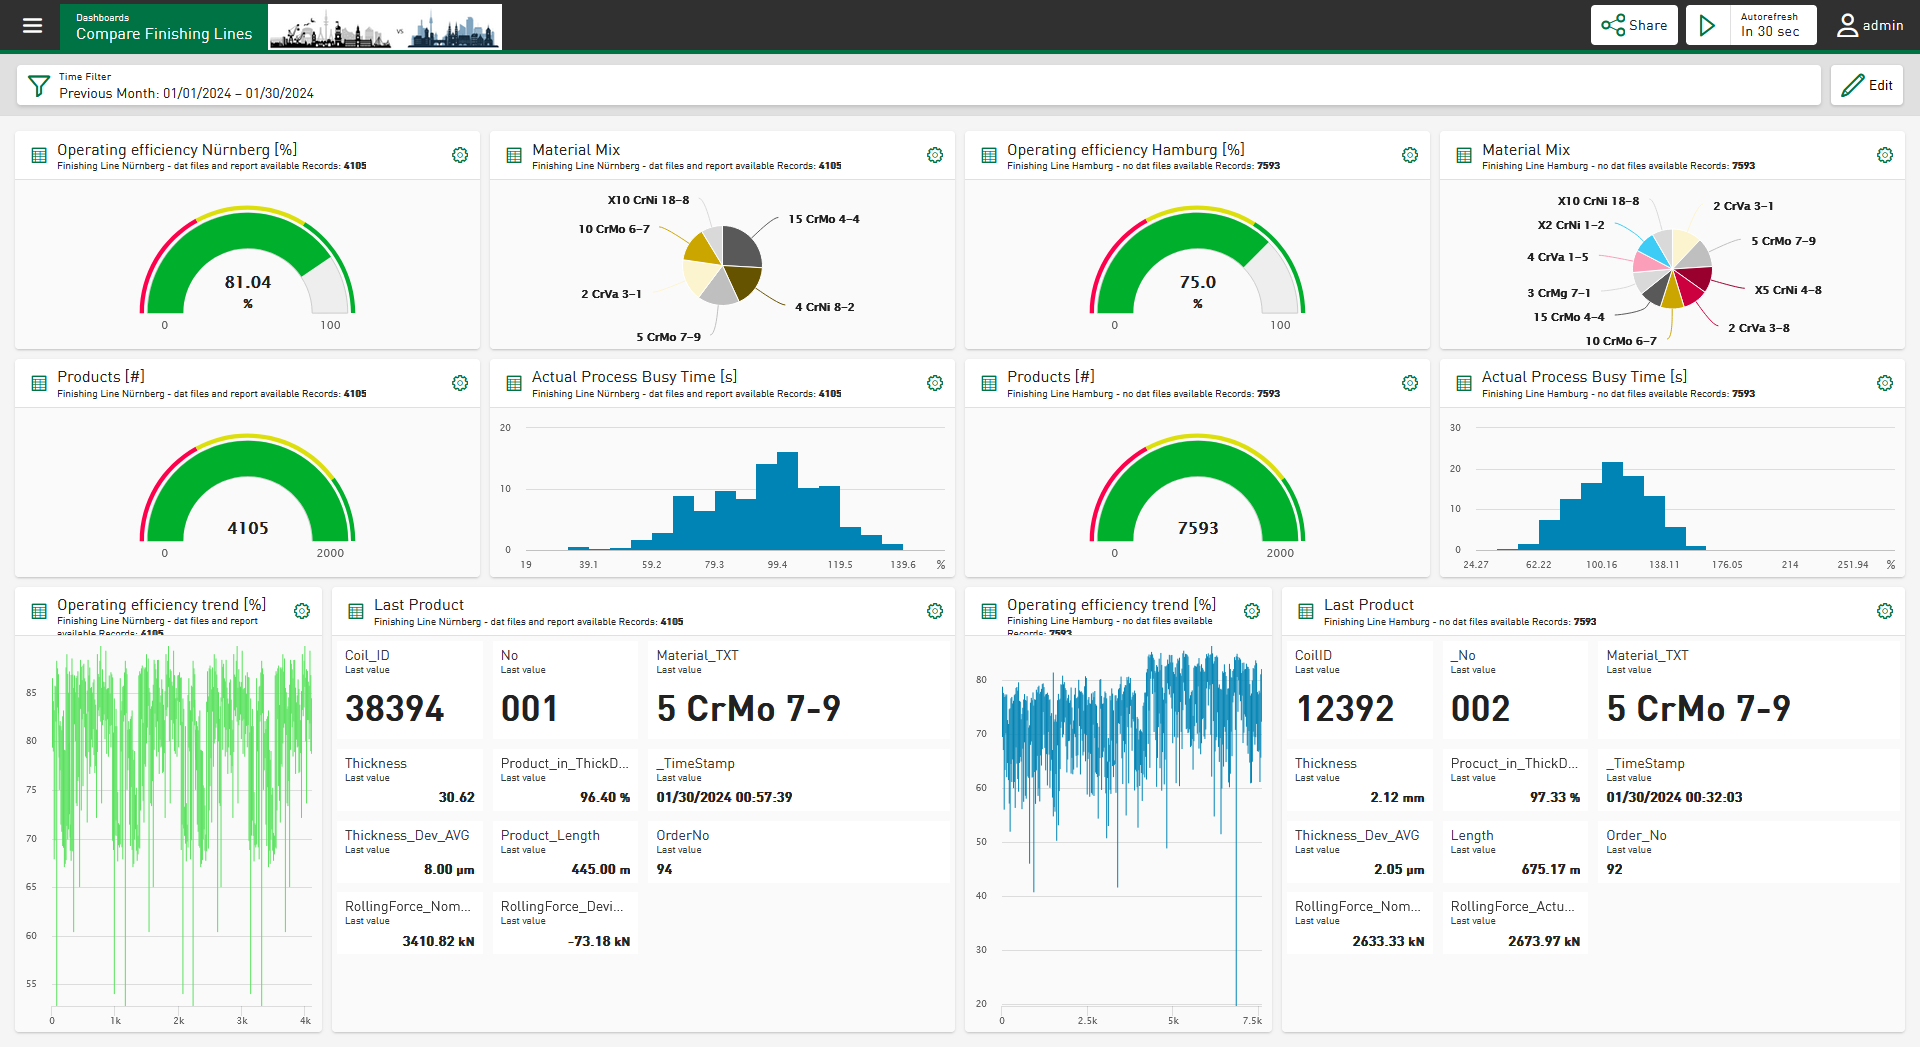Click the Edit dashboard button
Viewport: 1920px width, 1047px height.
coord(1867,86)
